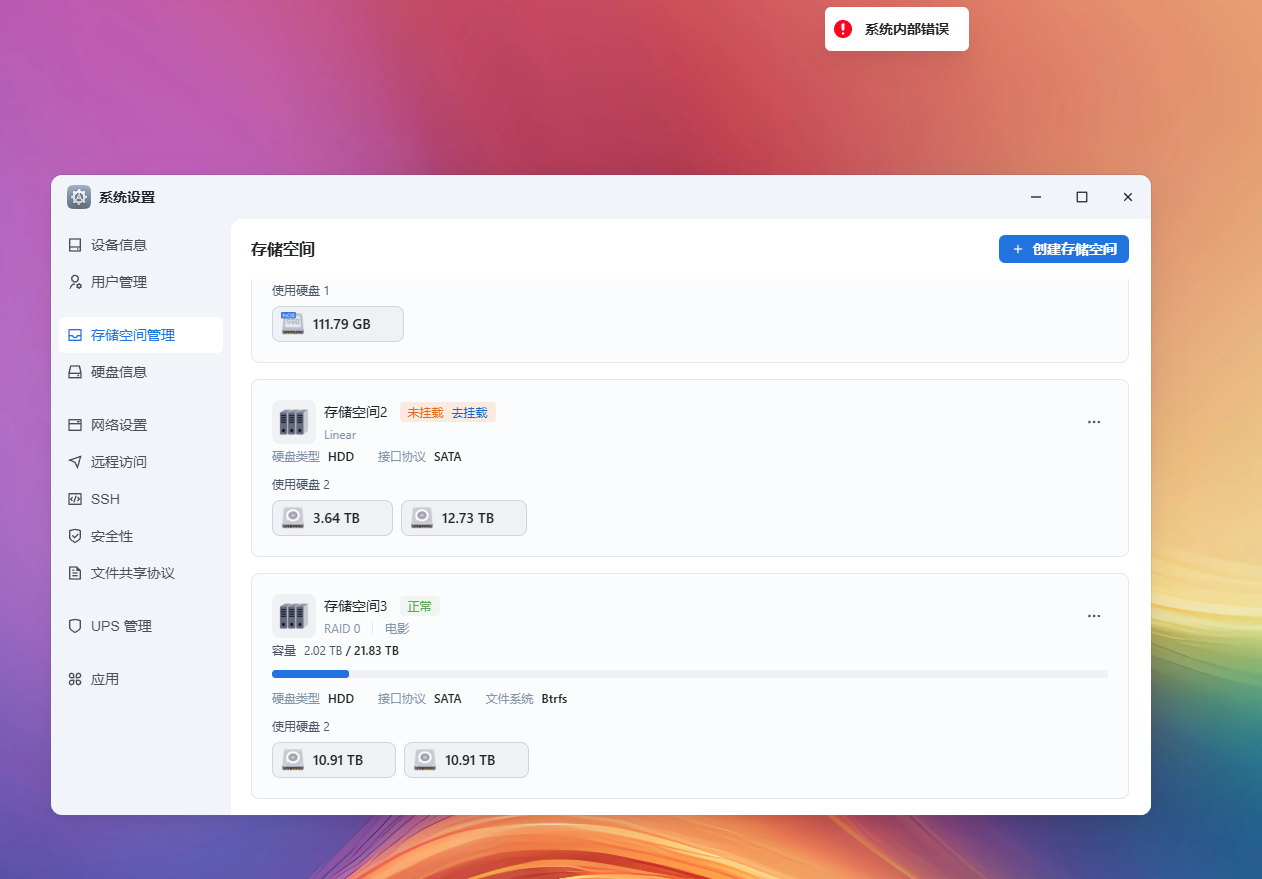The width and height of the screenshot is (1262, 879).
Task: Open the more options menu for 存储空间2
Action: tap(1094, 422)
